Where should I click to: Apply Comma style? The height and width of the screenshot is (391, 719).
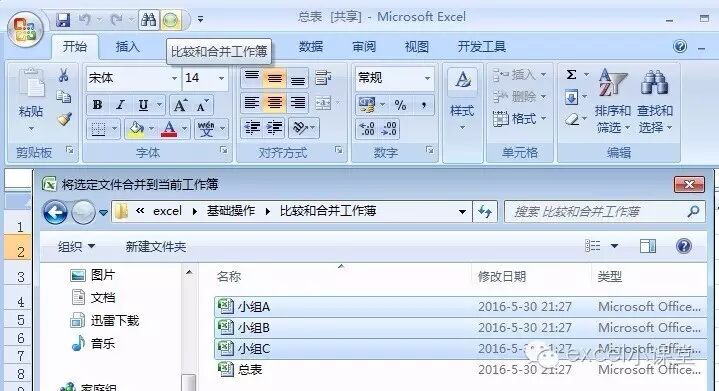coord(424,105)
